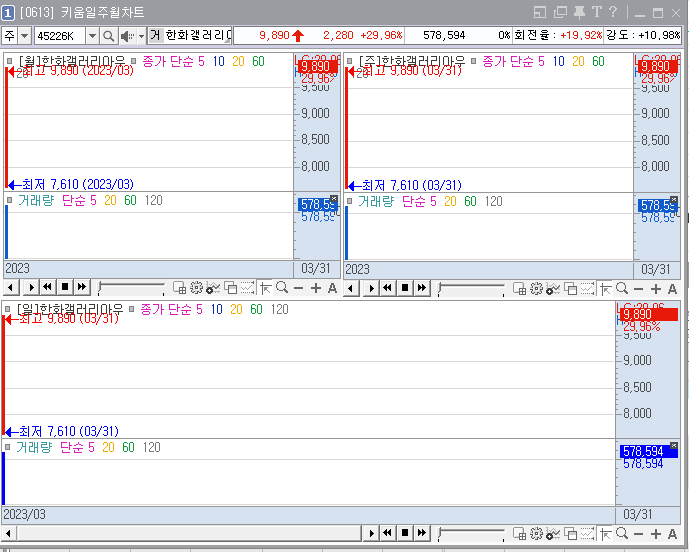This screenshot has height=552, width=689.
Task: Click the monthly chart zoom slider
Action: 131,288
